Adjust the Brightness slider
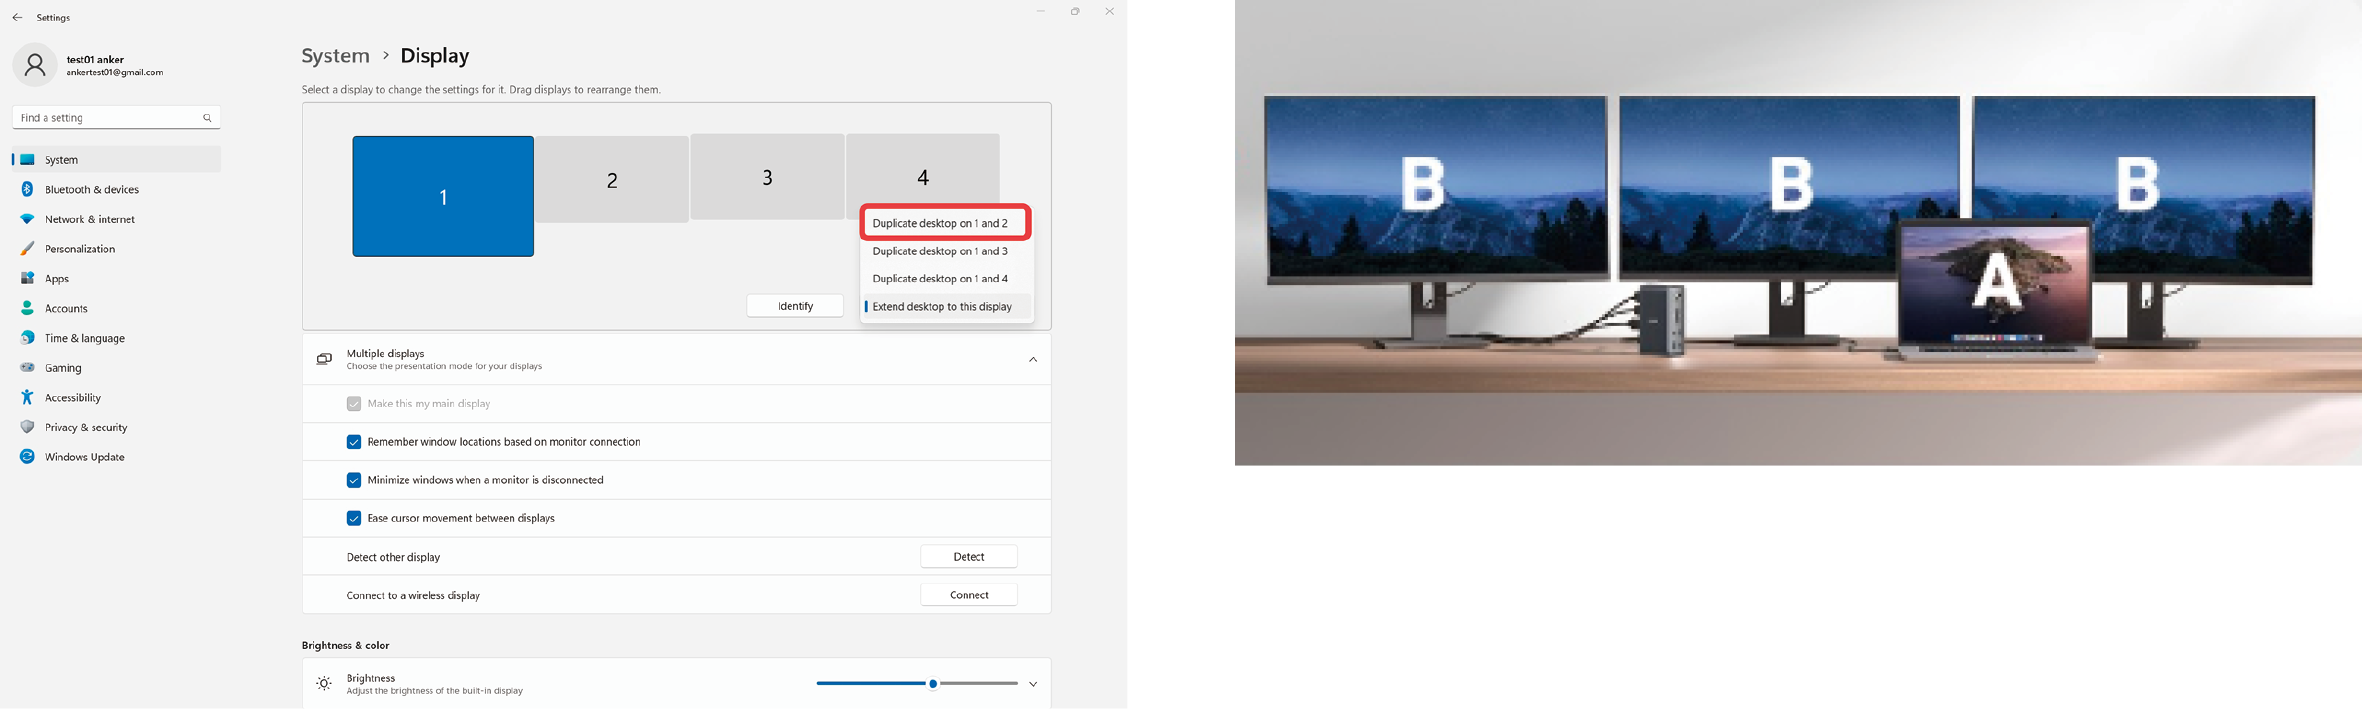Image resolution: width=2362 pixels, height=709 pixels. click(x=933, y=684)
